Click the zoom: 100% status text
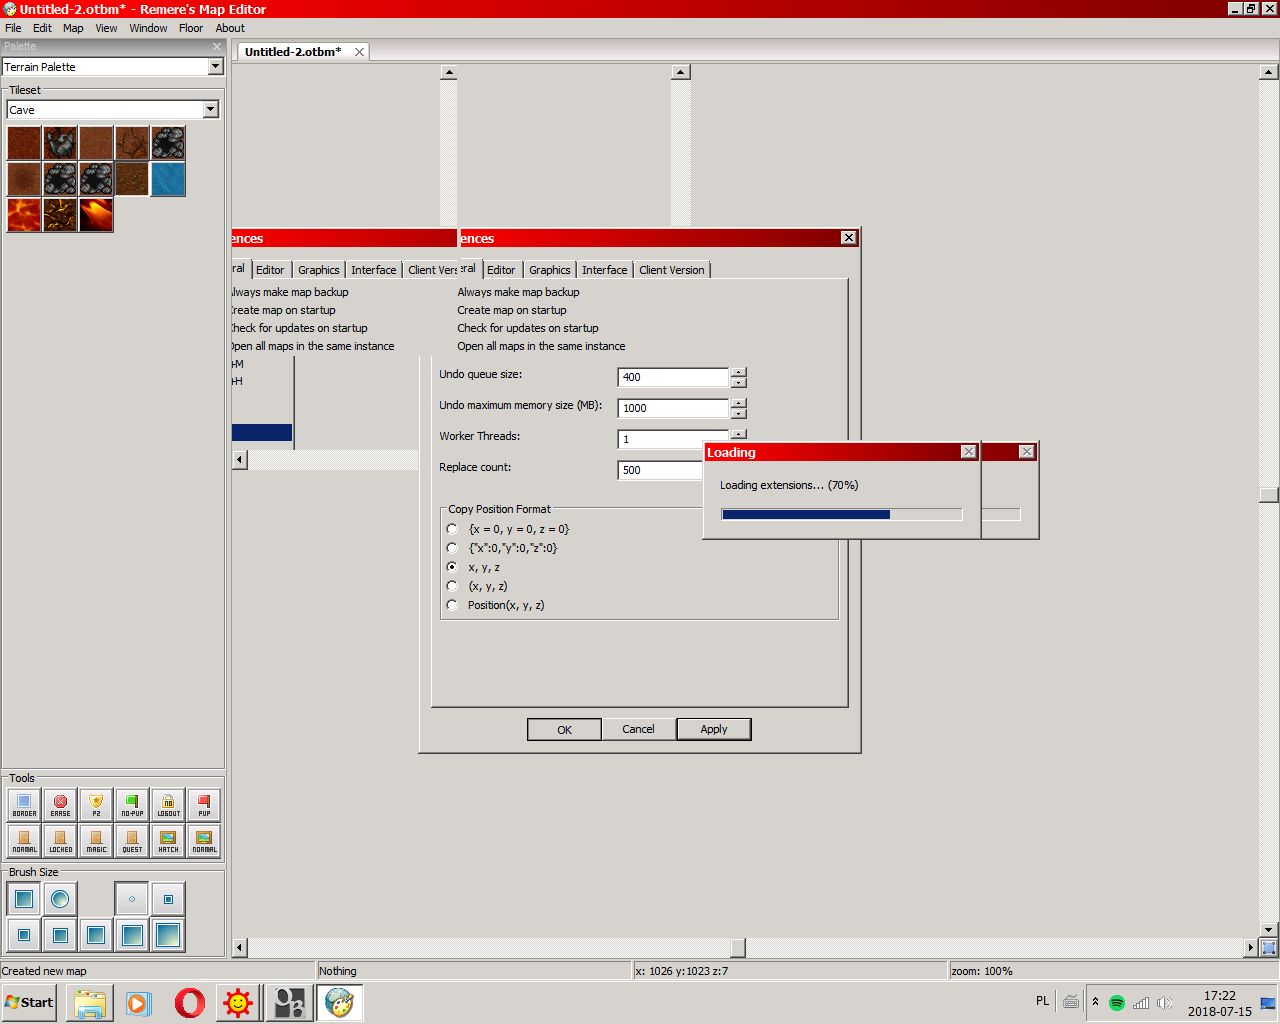Image resolution: width=1280 pixels, height=1024 pixels. (982, 971)
